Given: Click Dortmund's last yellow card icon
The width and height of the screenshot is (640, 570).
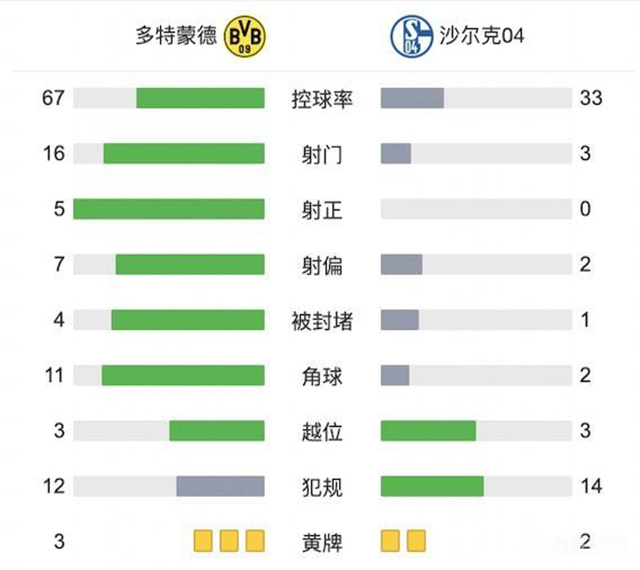Looking at the screenshot, I should (x=255, y=542).
